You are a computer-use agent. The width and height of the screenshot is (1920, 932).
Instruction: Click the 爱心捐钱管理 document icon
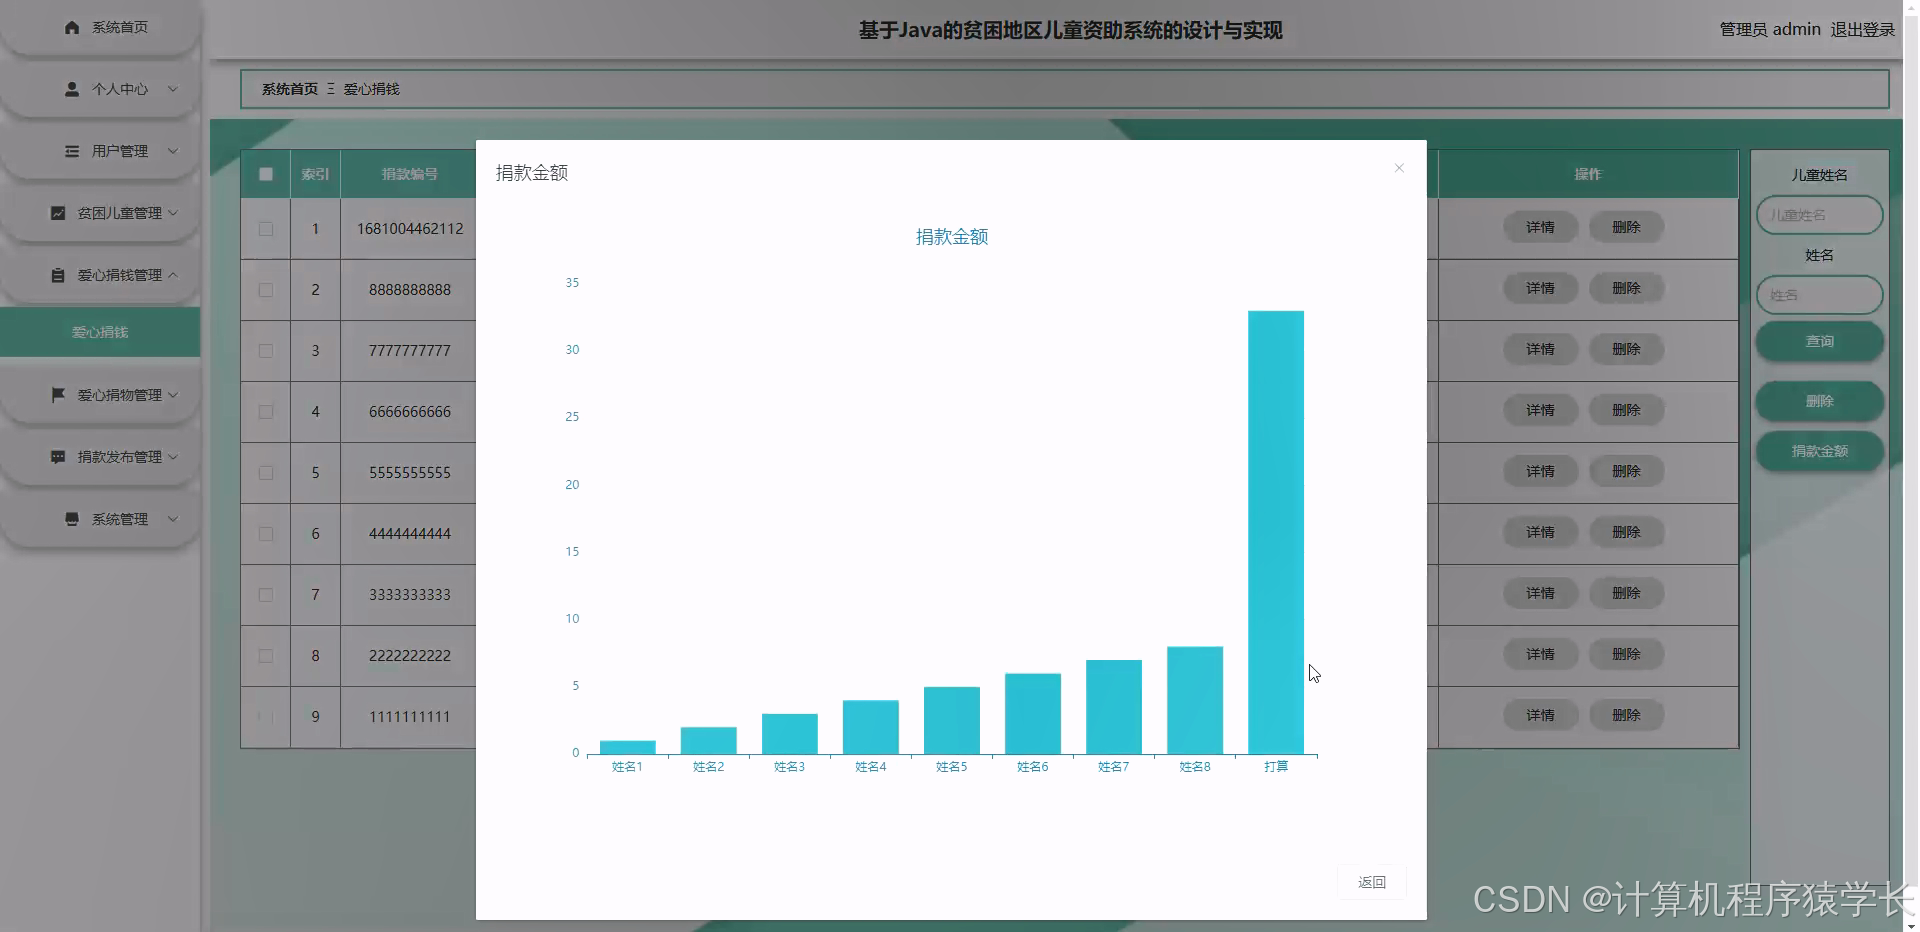tap(58, 274)
